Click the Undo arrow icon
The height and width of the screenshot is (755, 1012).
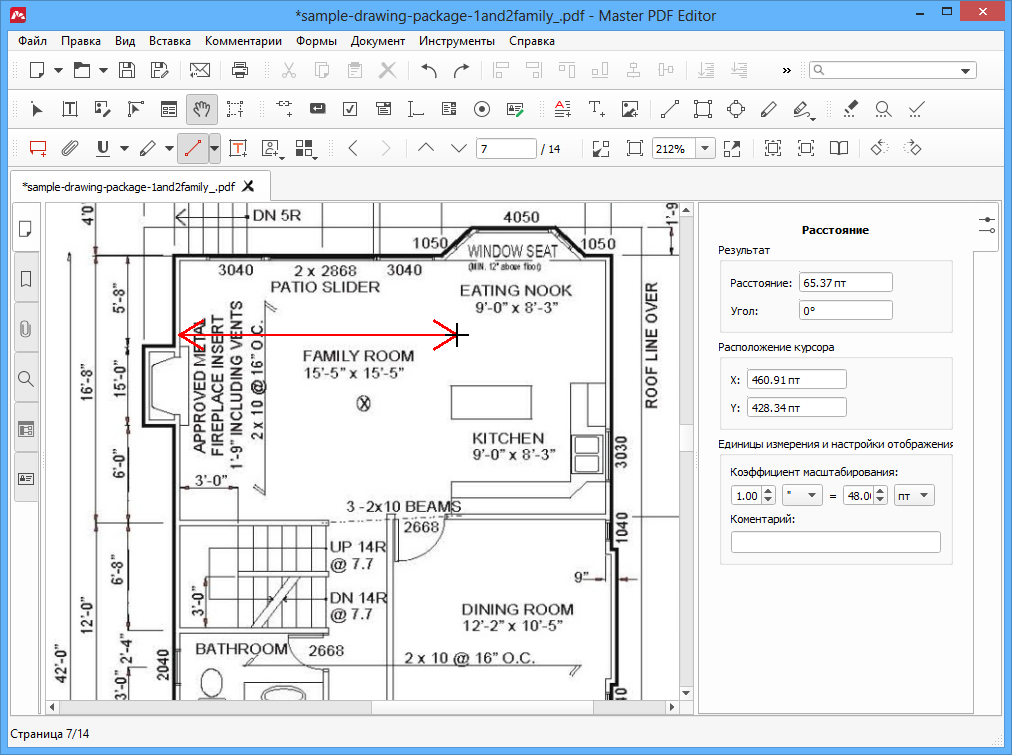(x=429, y=70)
